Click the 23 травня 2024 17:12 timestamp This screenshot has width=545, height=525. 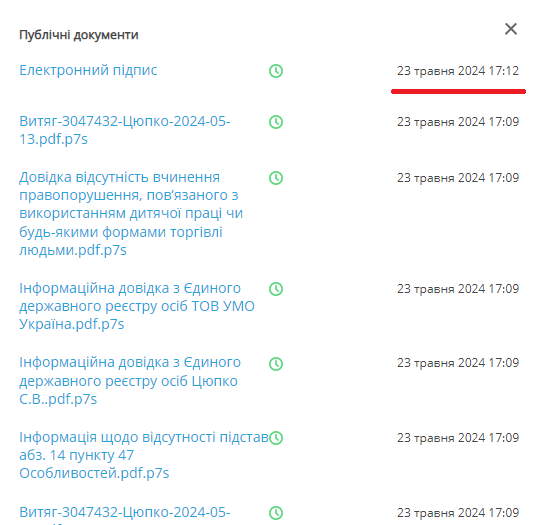tap(458, 71)
